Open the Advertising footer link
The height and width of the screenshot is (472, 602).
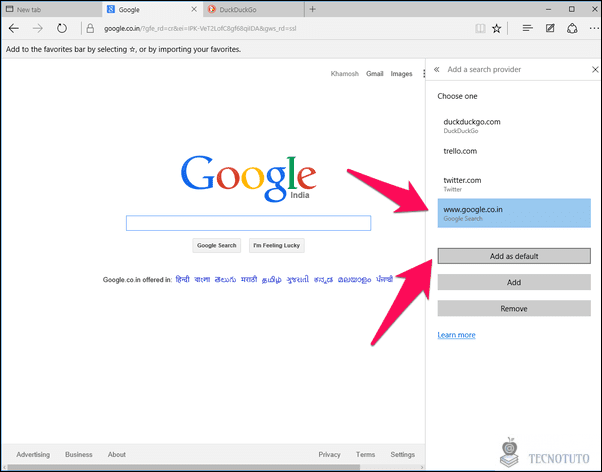point(33,454)
